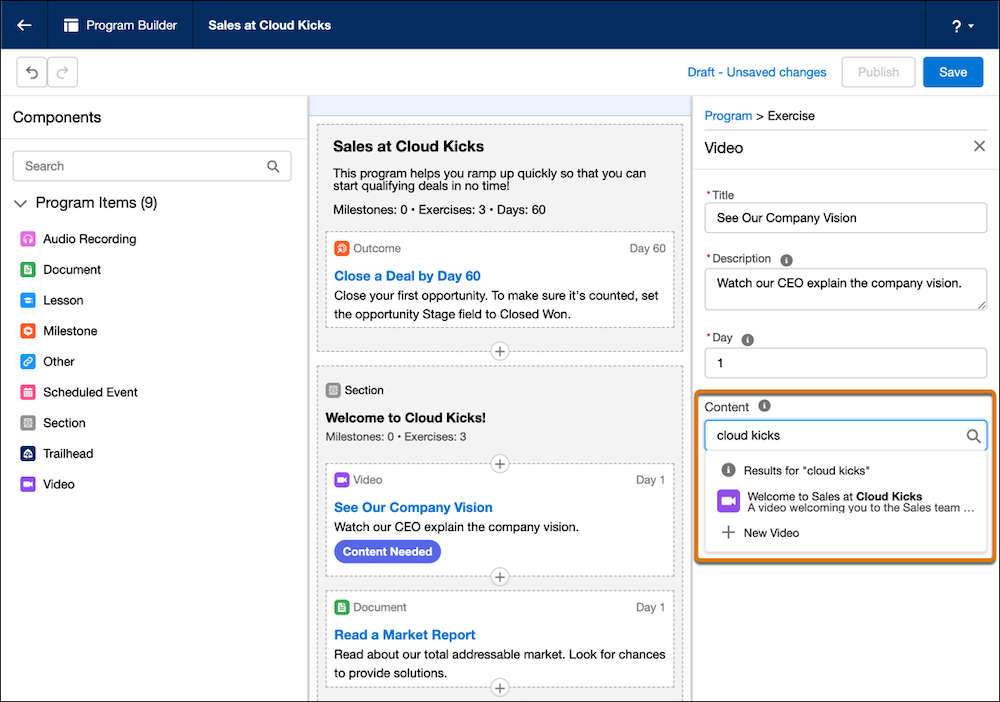Click the back arrow in the navigation bar

click(23, 25)
